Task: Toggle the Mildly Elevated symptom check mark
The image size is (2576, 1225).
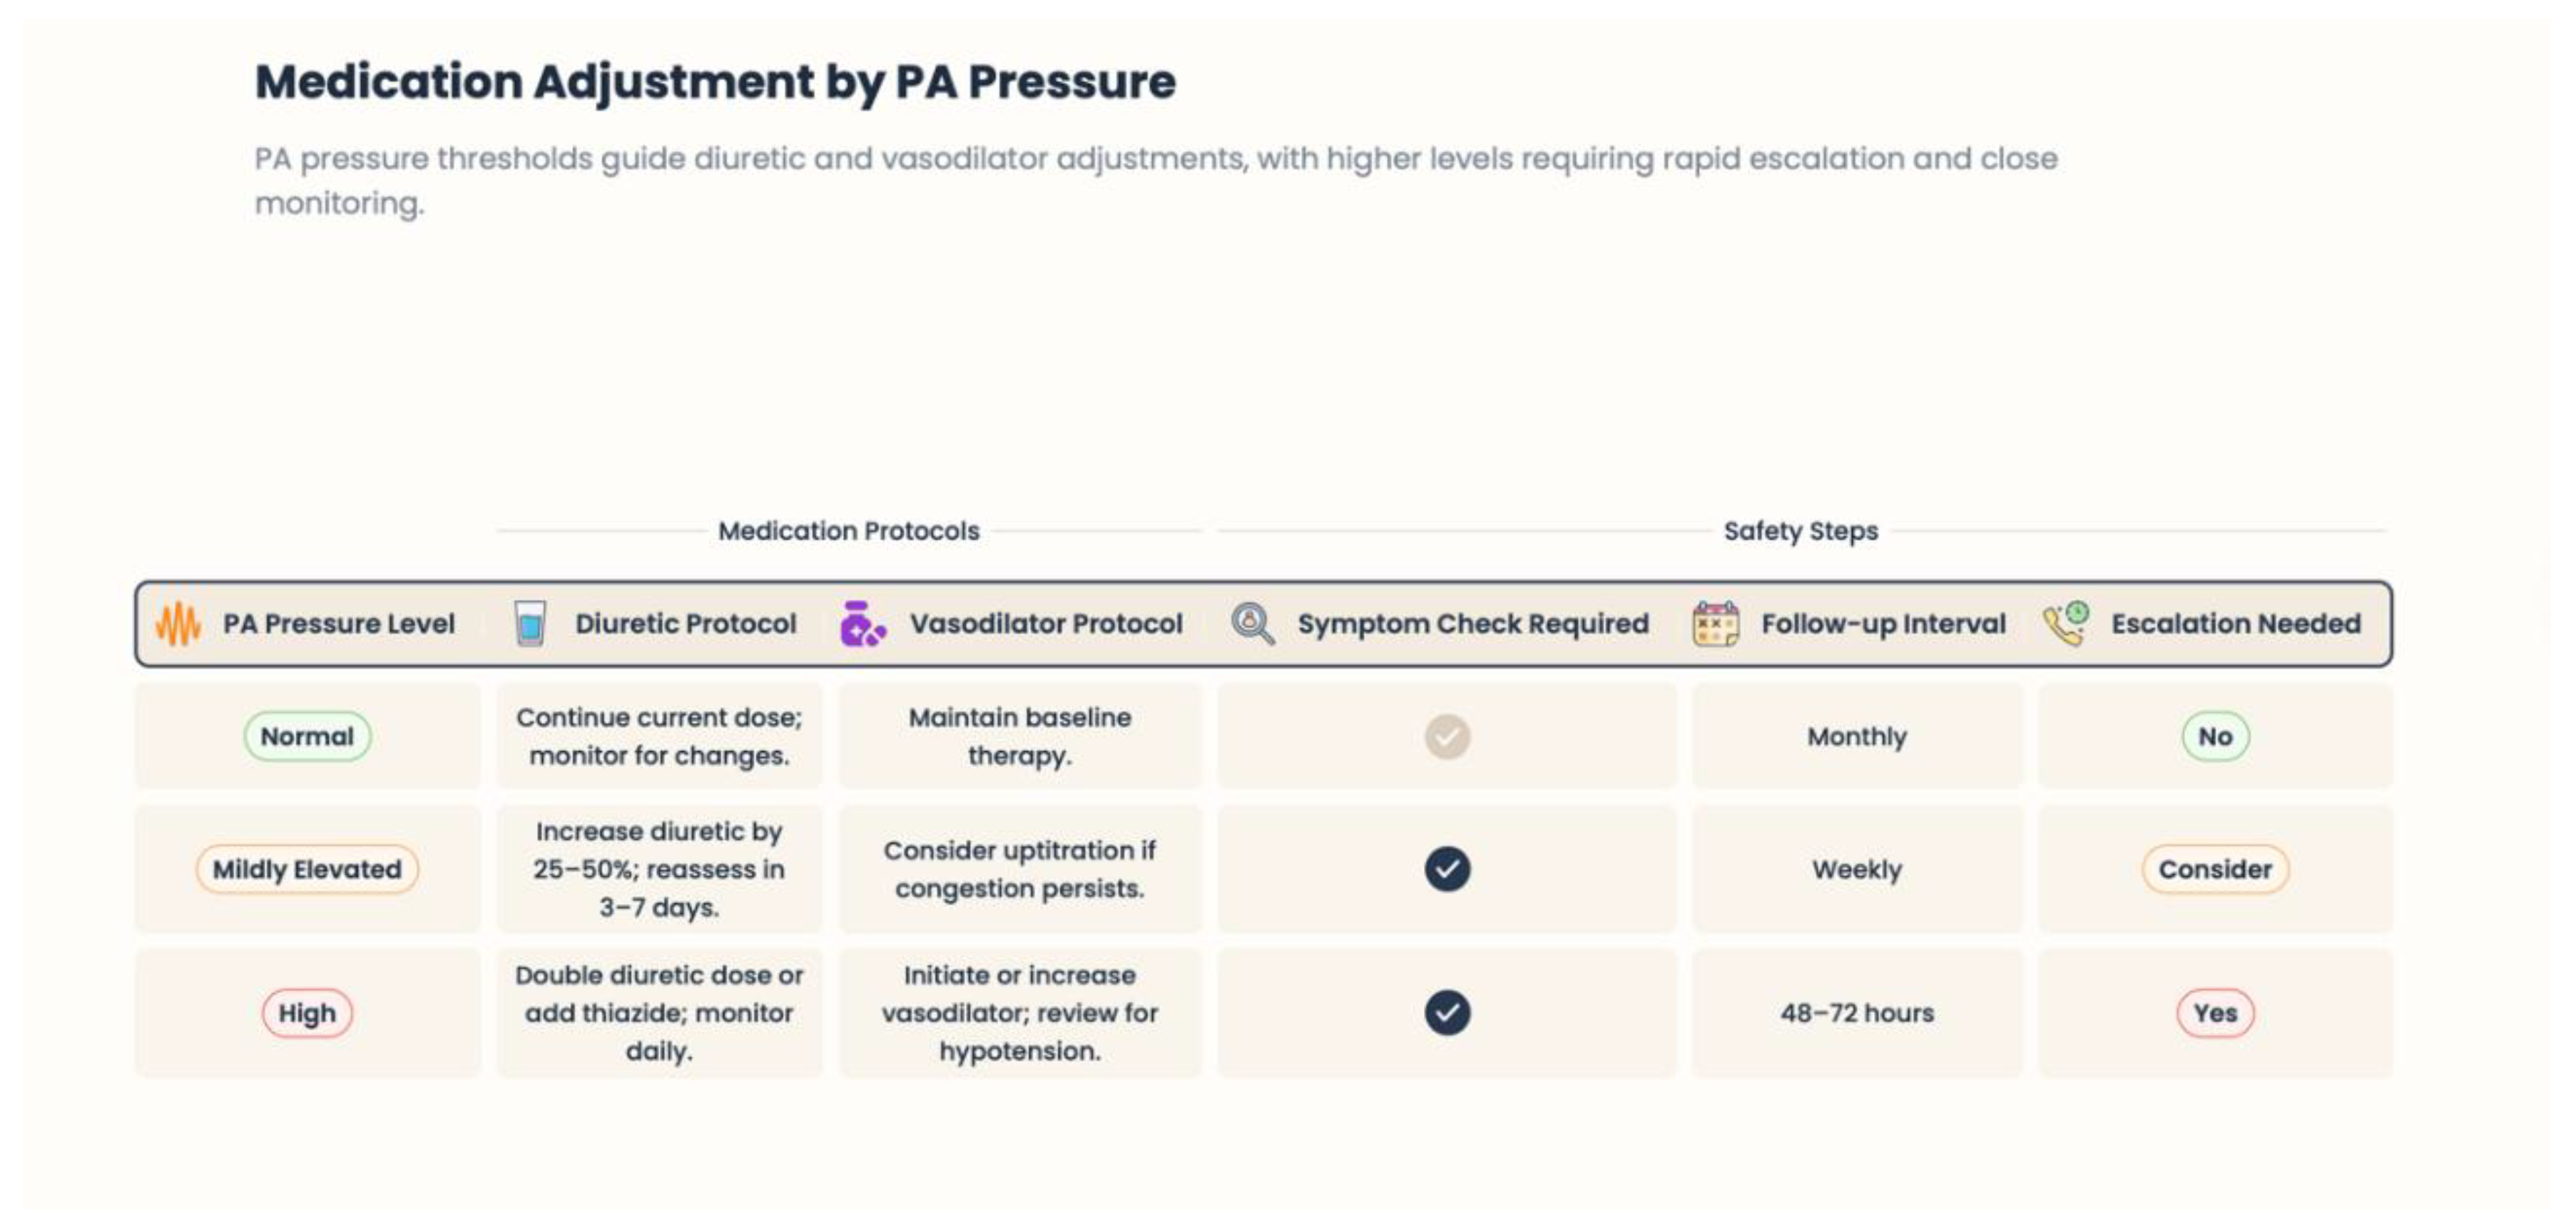Action: 1447,869
